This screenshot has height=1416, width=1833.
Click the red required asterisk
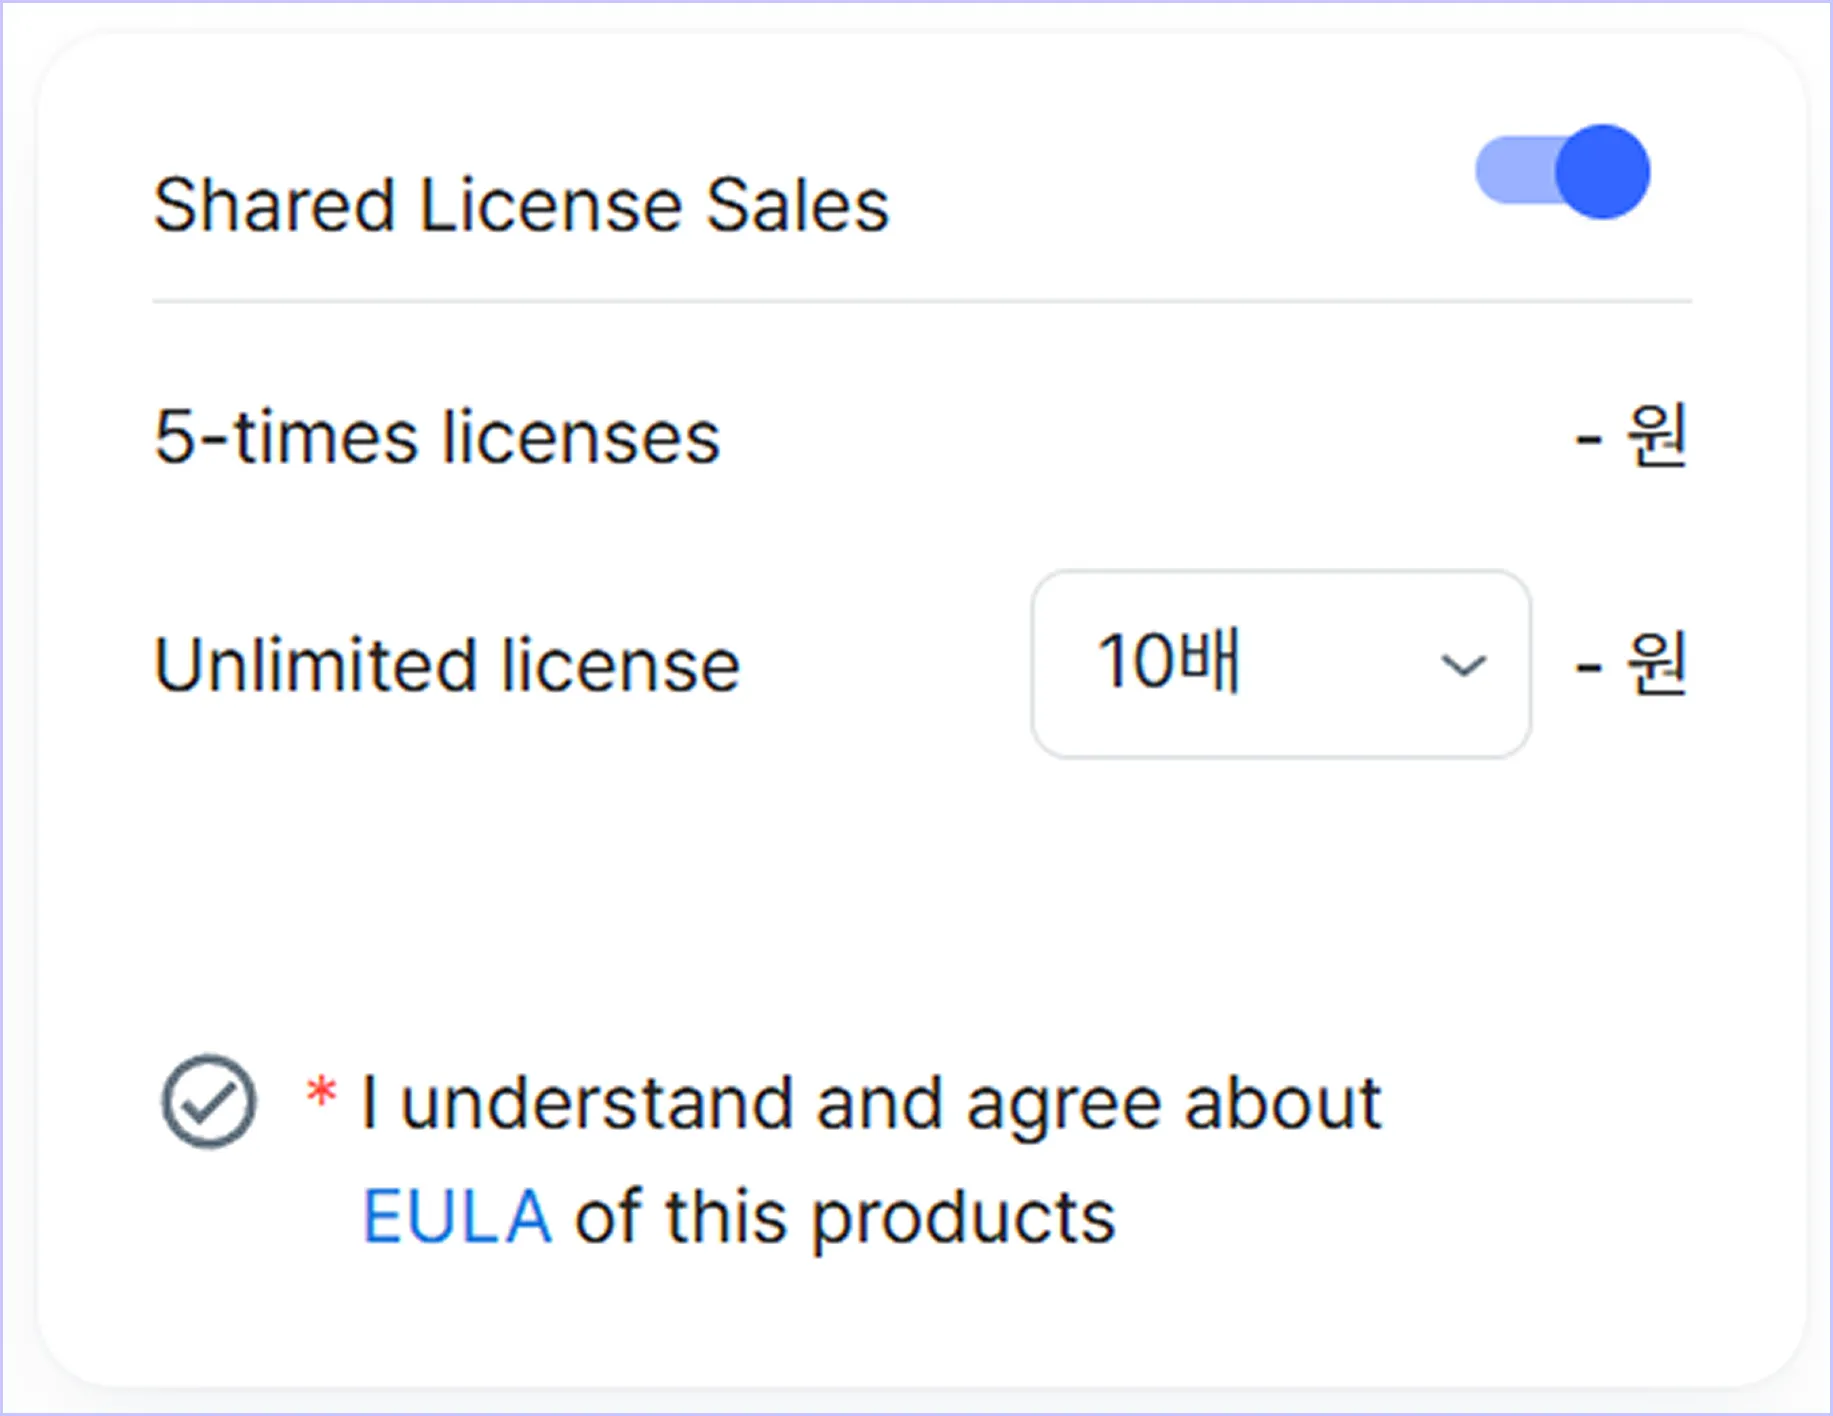tap(321, 1091)
